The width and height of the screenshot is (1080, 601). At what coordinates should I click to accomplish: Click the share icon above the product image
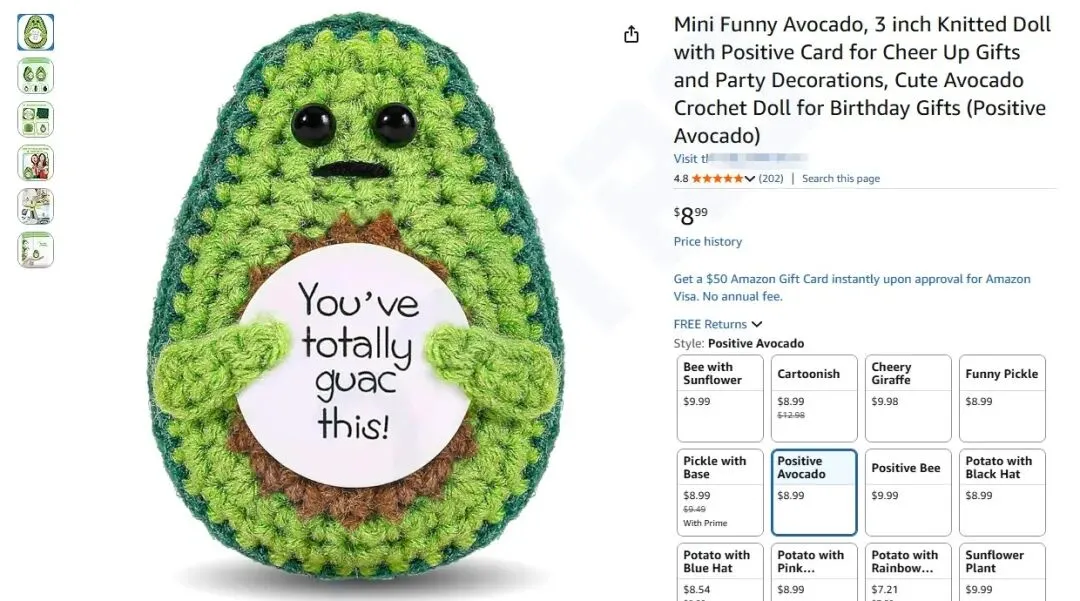click(x=631, y=35)
